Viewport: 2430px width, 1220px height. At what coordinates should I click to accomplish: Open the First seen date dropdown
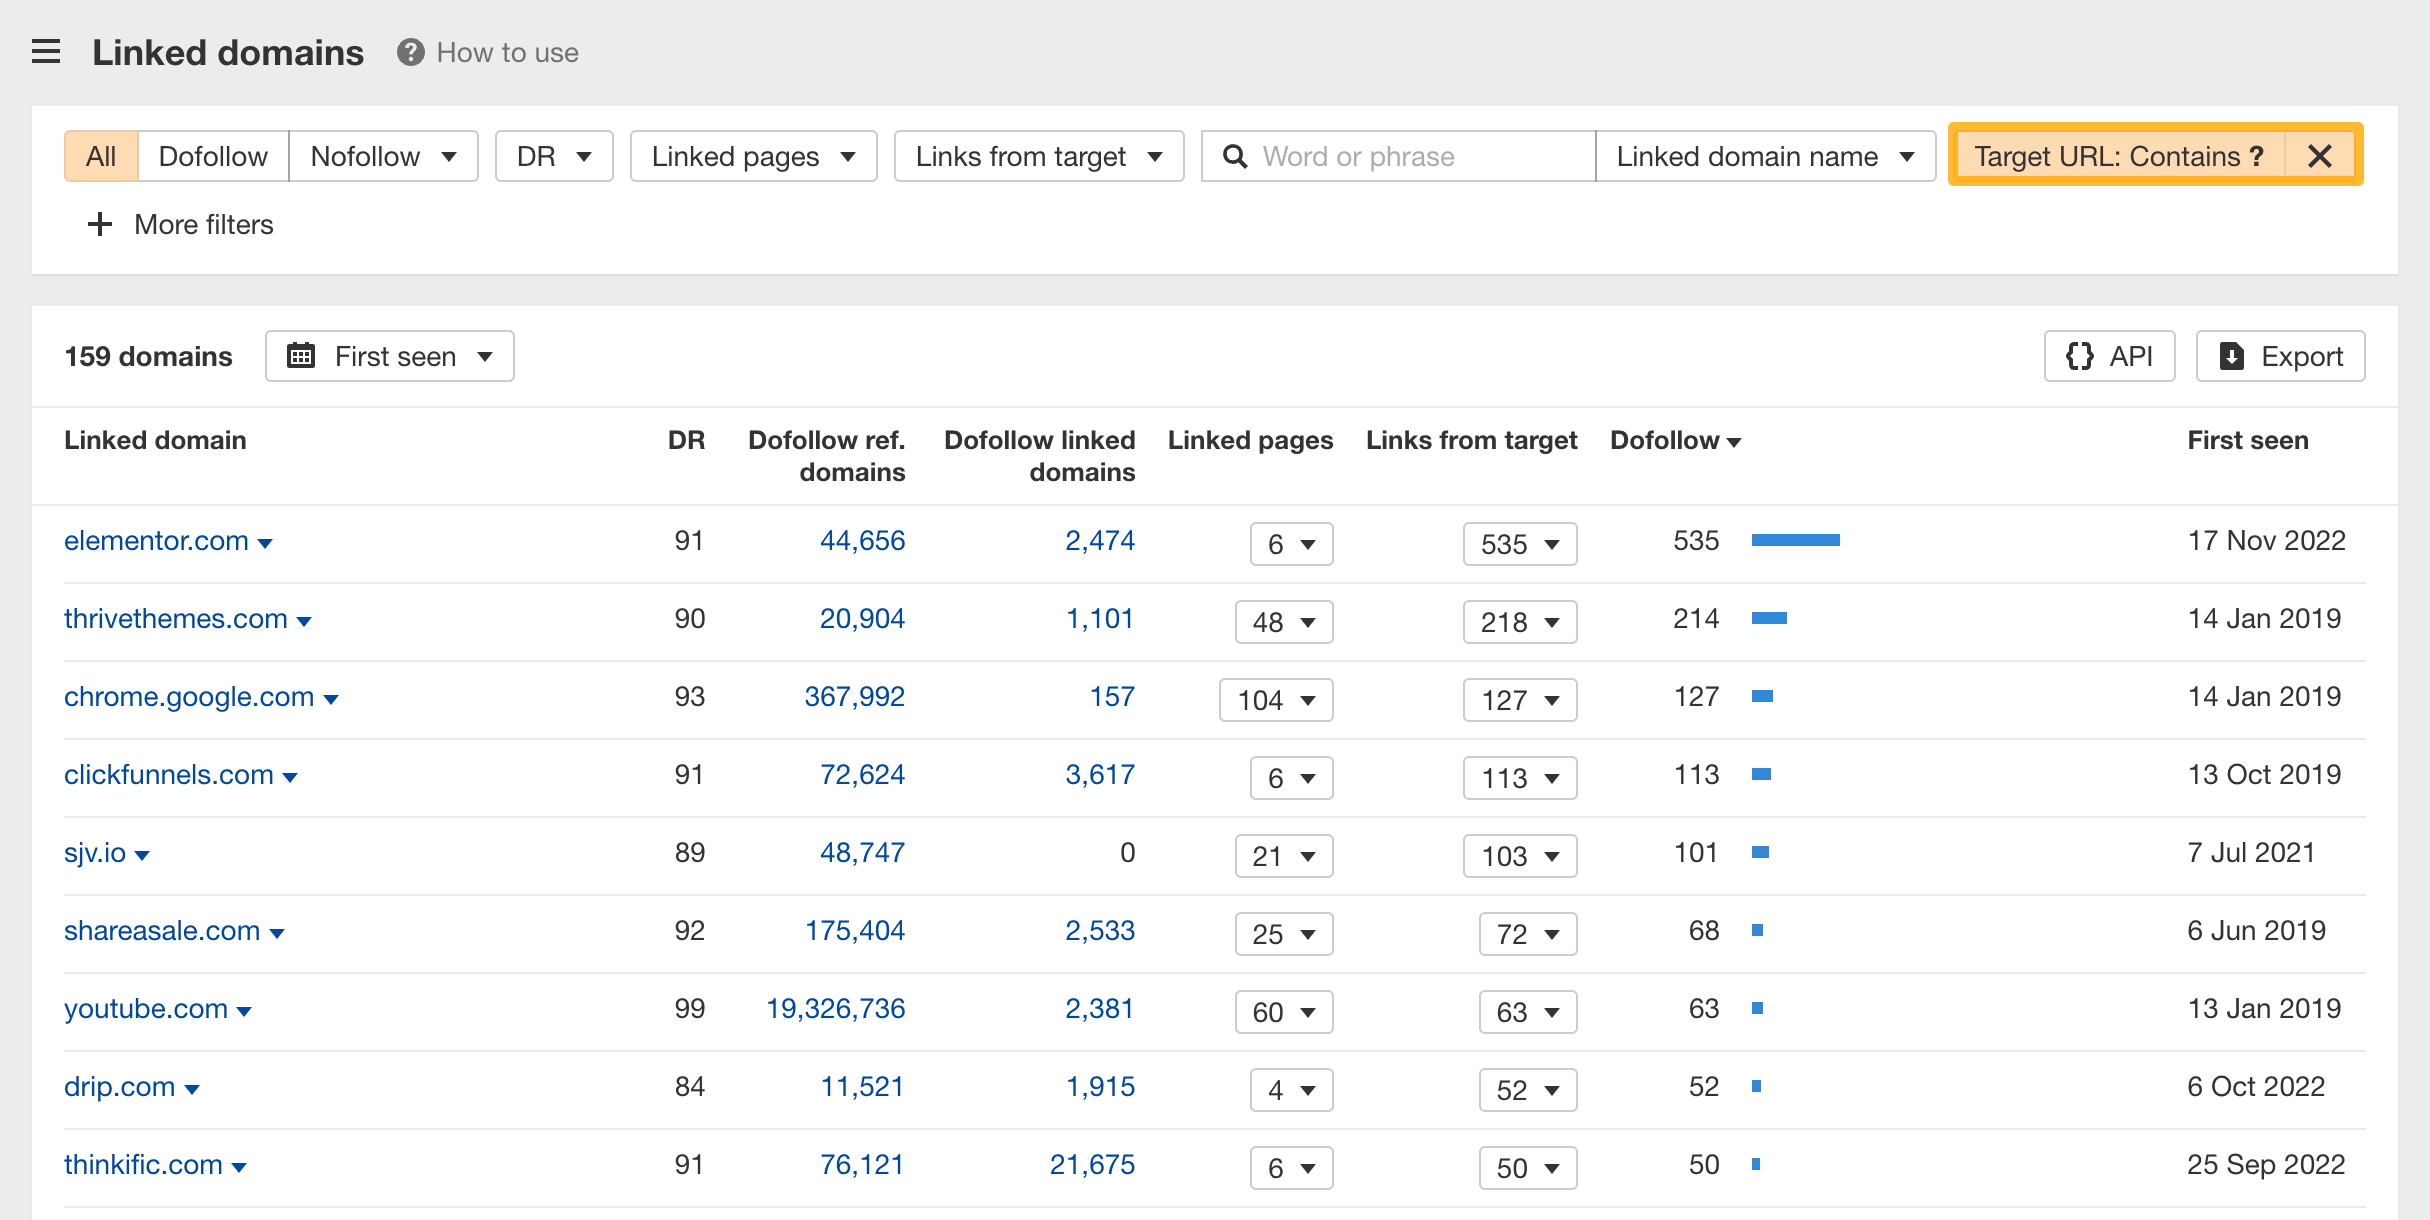click(390, 356)
